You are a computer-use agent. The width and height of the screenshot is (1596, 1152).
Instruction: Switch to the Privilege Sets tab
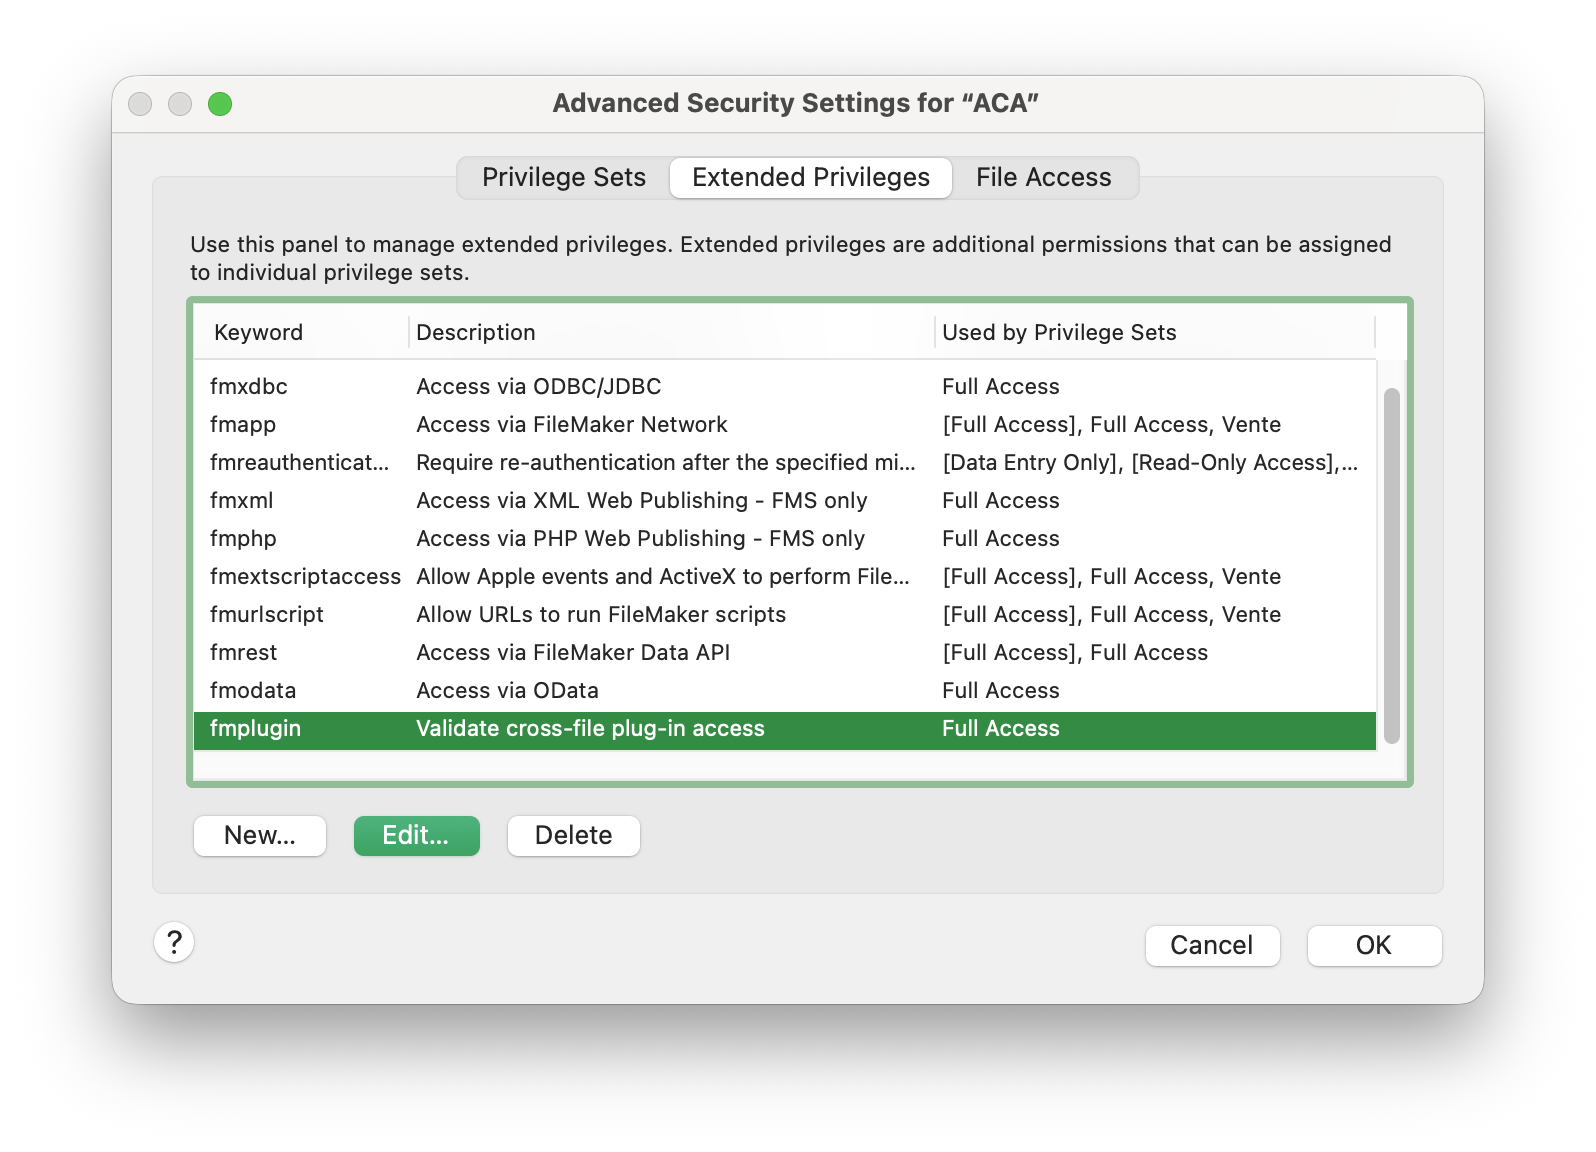pyautogui.click(x=563, y=177)
